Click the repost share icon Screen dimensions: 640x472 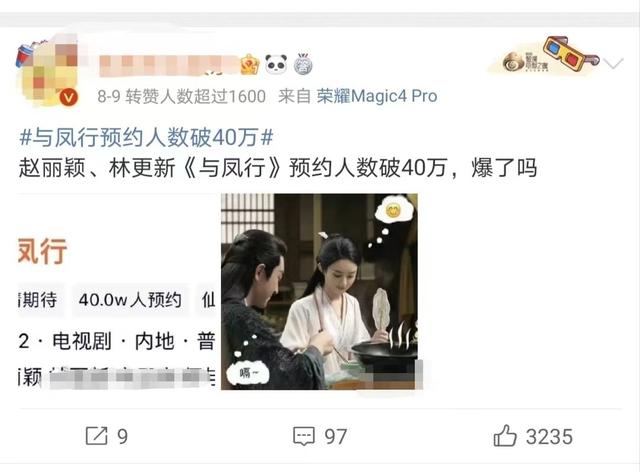point(96,436)
